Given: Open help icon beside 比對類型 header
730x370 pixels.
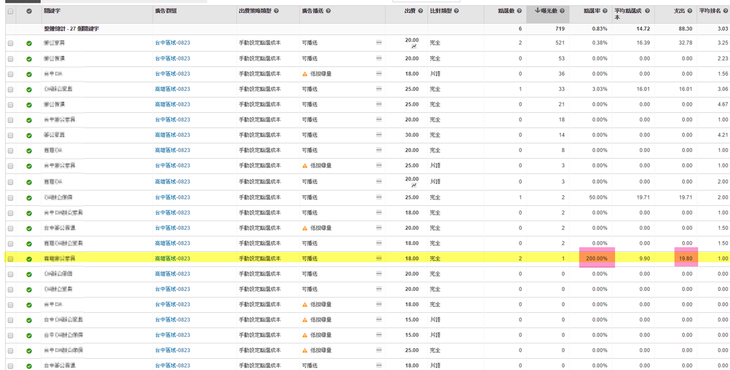Looking at the screenshot, I should pyautogui.click(x=456, y=11).
